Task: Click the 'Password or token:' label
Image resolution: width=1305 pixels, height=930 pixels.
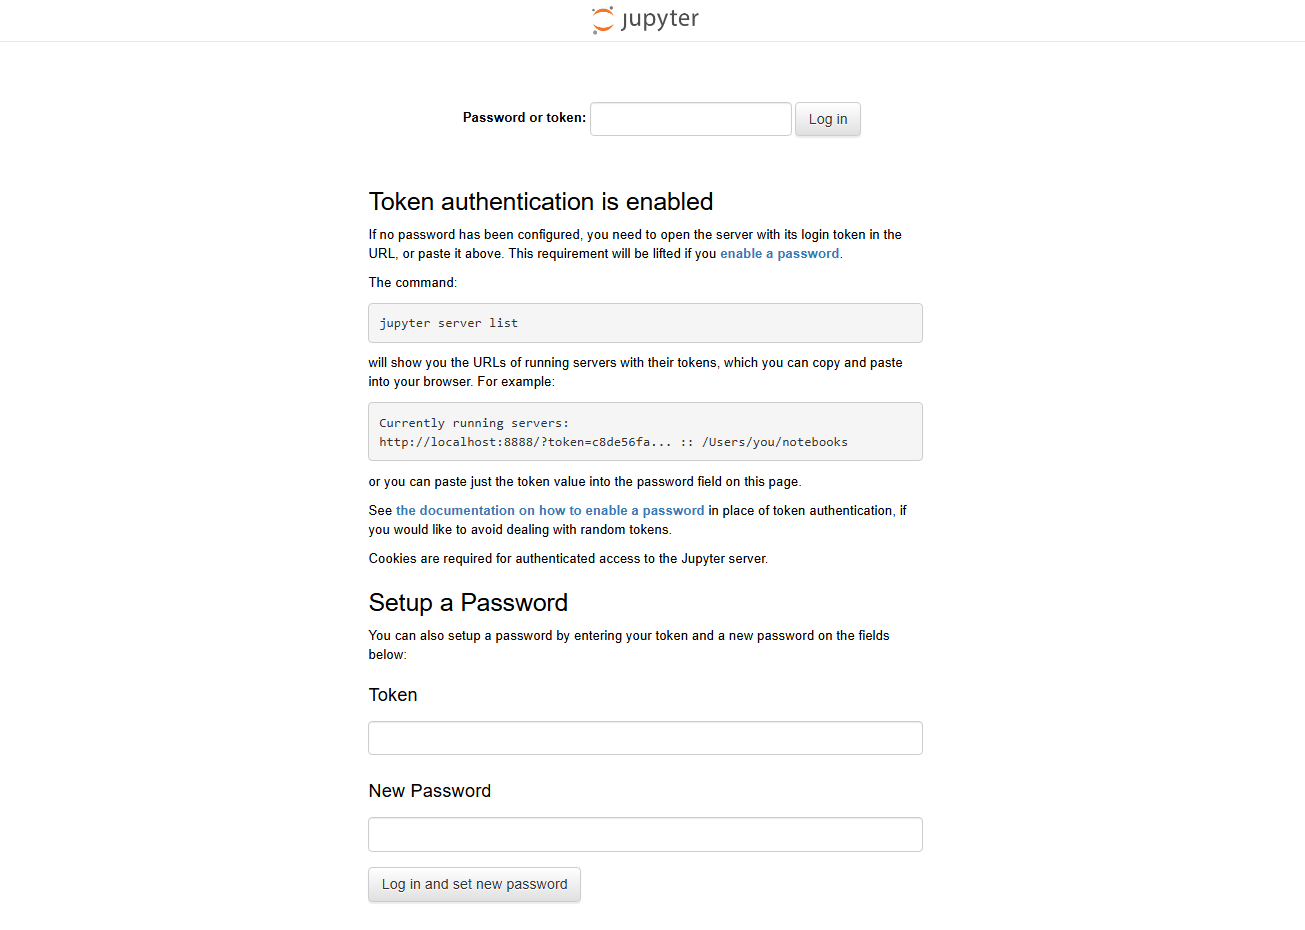Action: coord(524,118)
